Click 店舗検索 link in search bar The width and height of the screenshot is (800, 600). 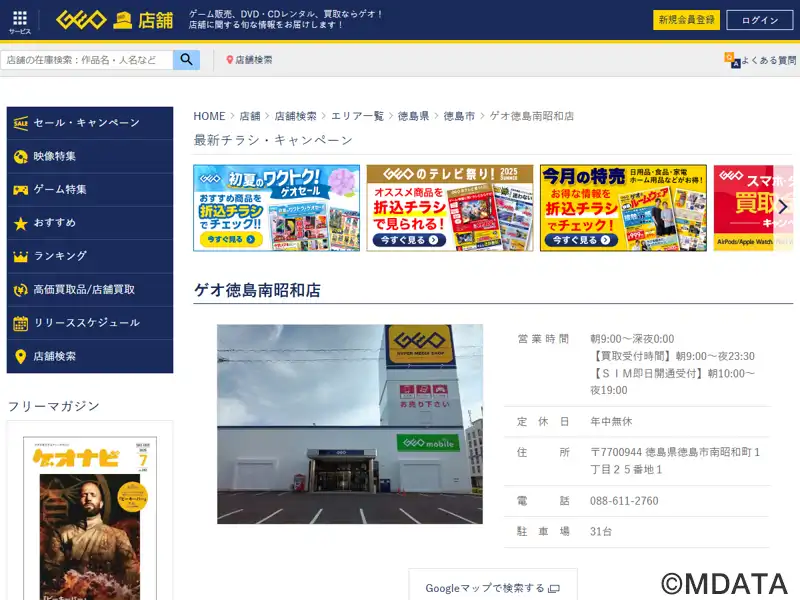coord(249,60)
